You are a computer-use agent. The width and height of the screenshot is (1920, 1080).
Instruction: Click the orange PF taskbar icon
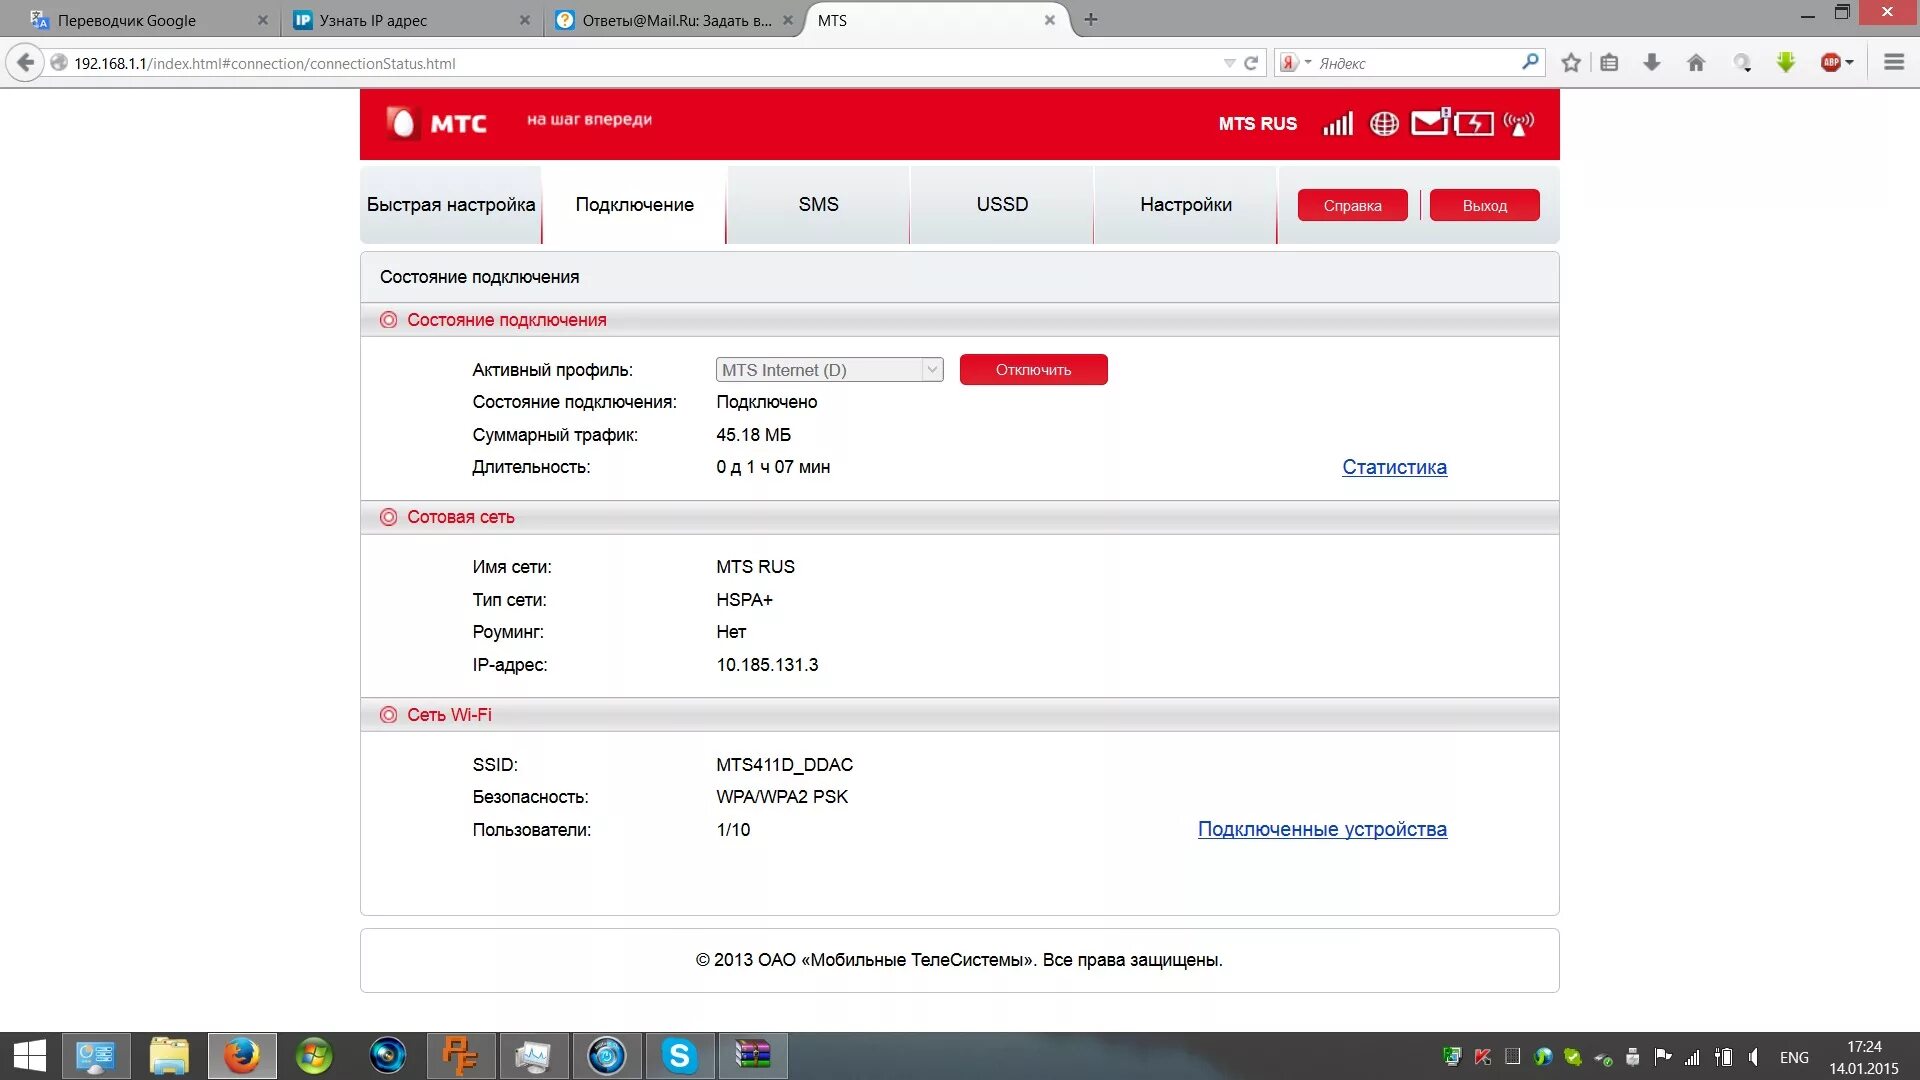460,1056
